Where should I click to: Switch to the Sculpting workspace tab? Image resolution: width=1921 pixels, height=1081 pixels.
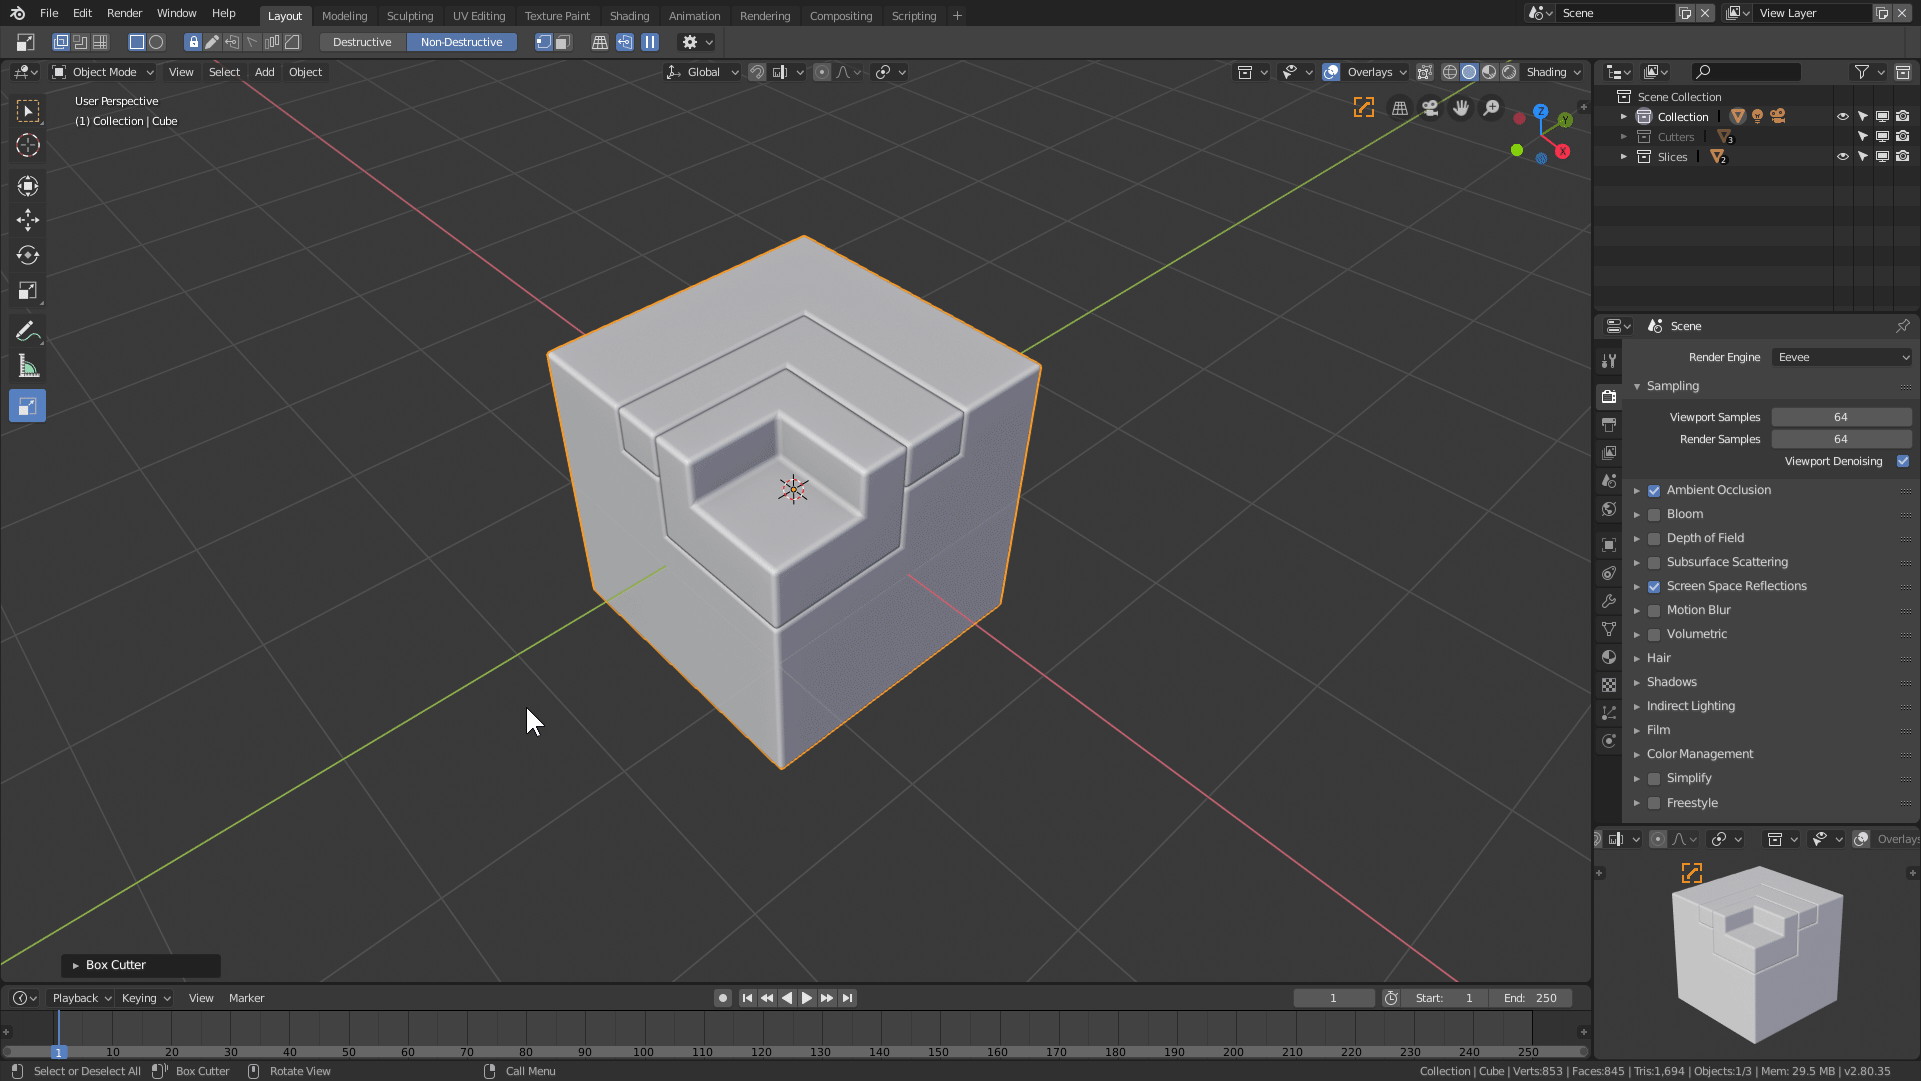(x=409, y=15)
